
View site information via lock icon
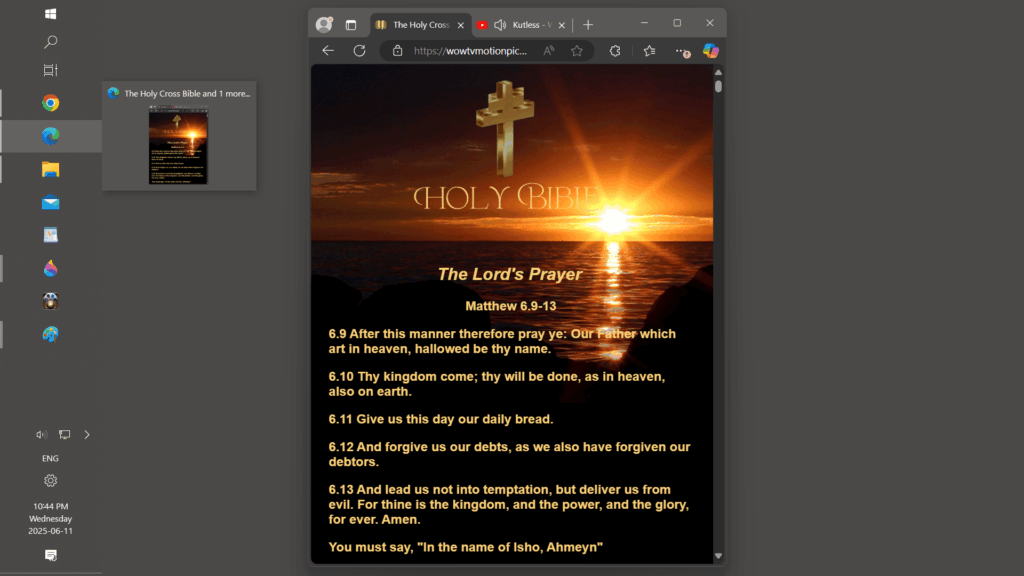(397, 51)
